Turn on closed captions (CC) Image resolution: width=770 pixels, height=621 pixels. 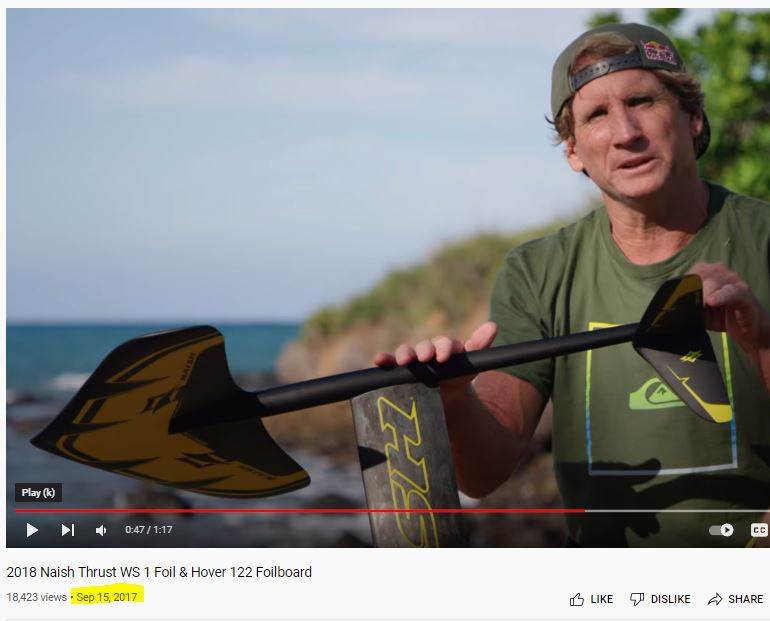tap(759, 530)
